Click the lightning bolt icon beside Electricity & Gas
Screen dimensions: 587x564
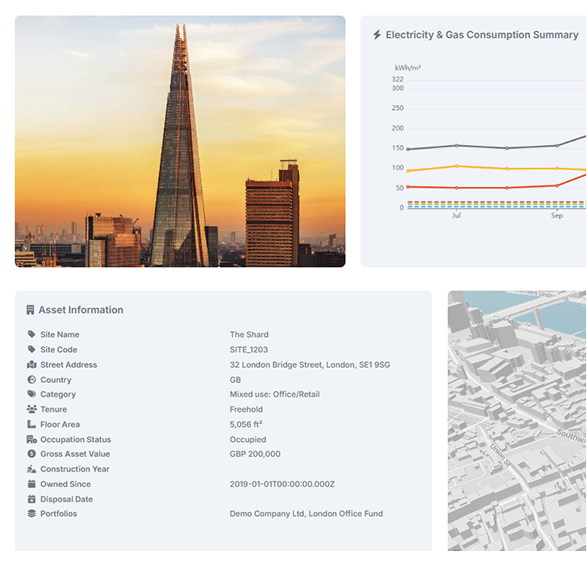[377, 35]
